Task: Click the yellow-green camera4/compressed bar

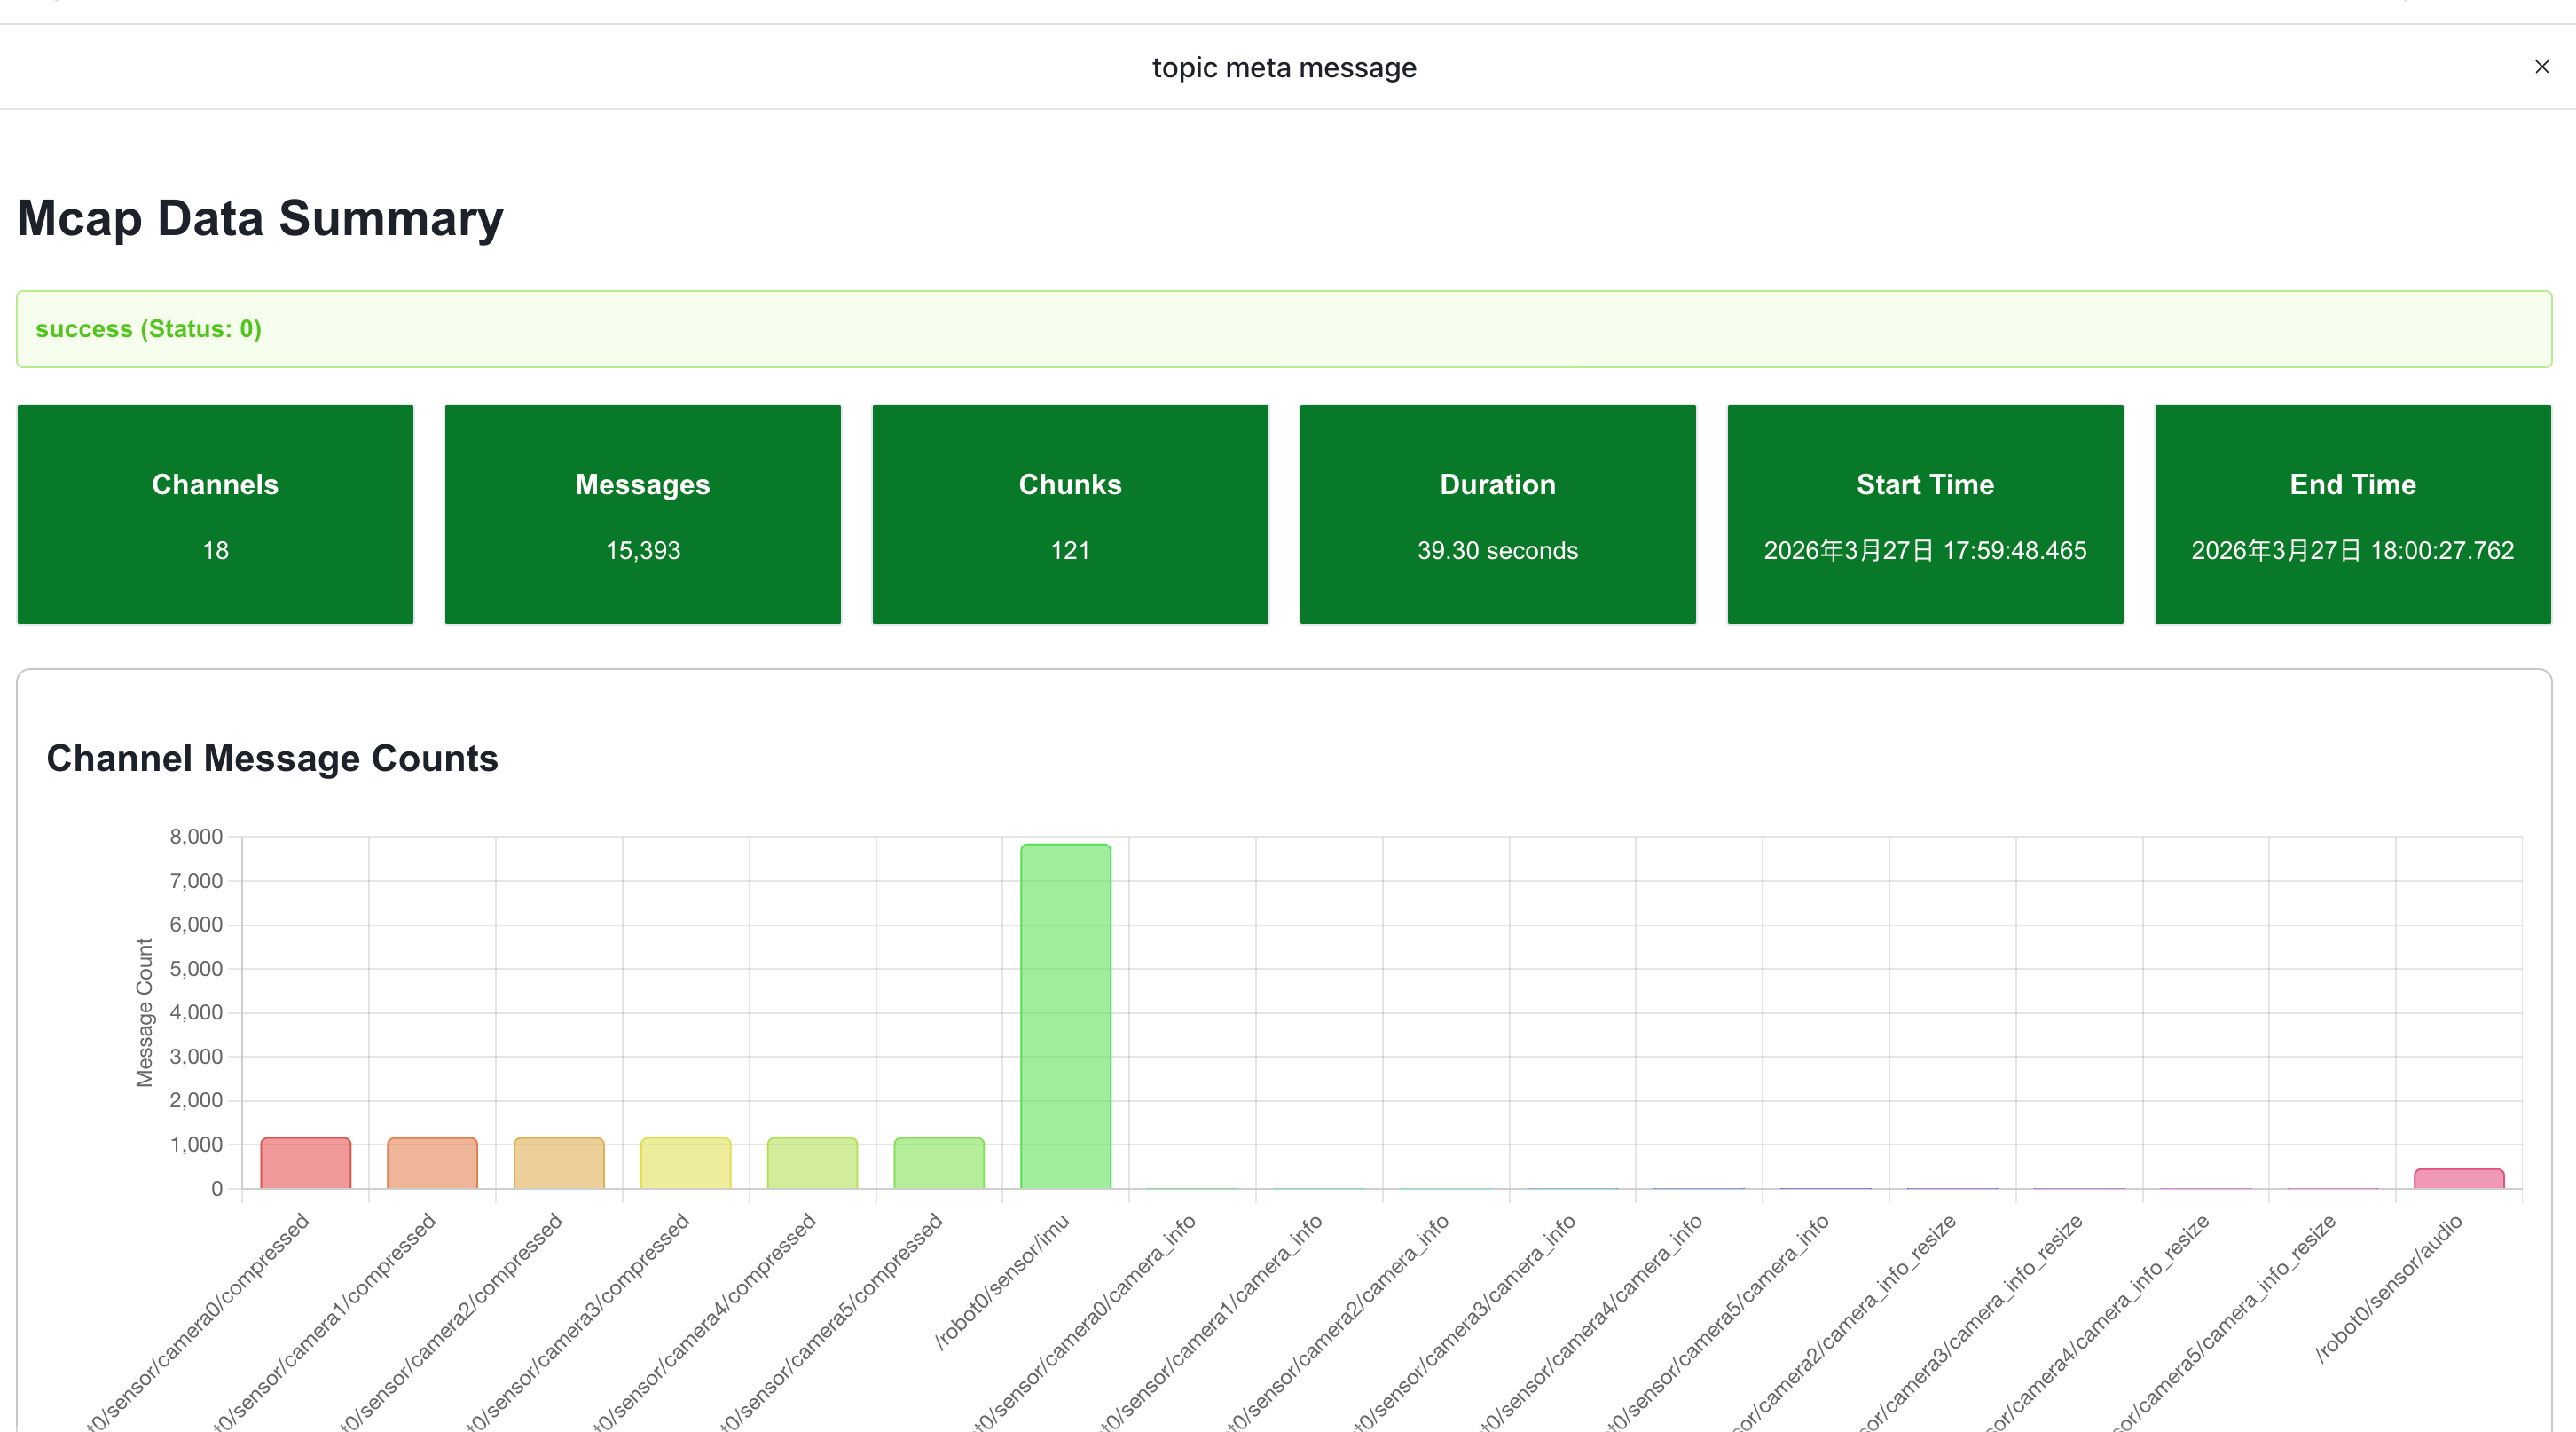Action: pos(812,1163)
